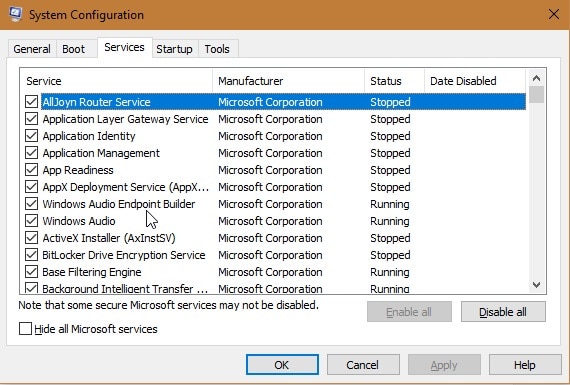This screenshot has height=385, width=570.
Task: Uncheck the Windows Audio checkbox
Action: pyautogui.click(x=32, y=221)
